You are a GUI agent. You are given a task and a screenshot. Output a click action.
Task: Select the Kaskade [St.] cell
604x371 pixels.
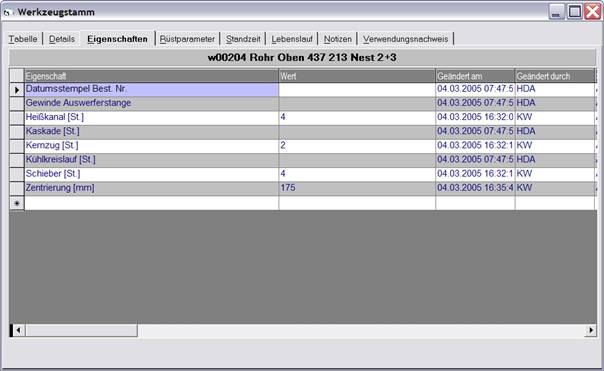151,132
